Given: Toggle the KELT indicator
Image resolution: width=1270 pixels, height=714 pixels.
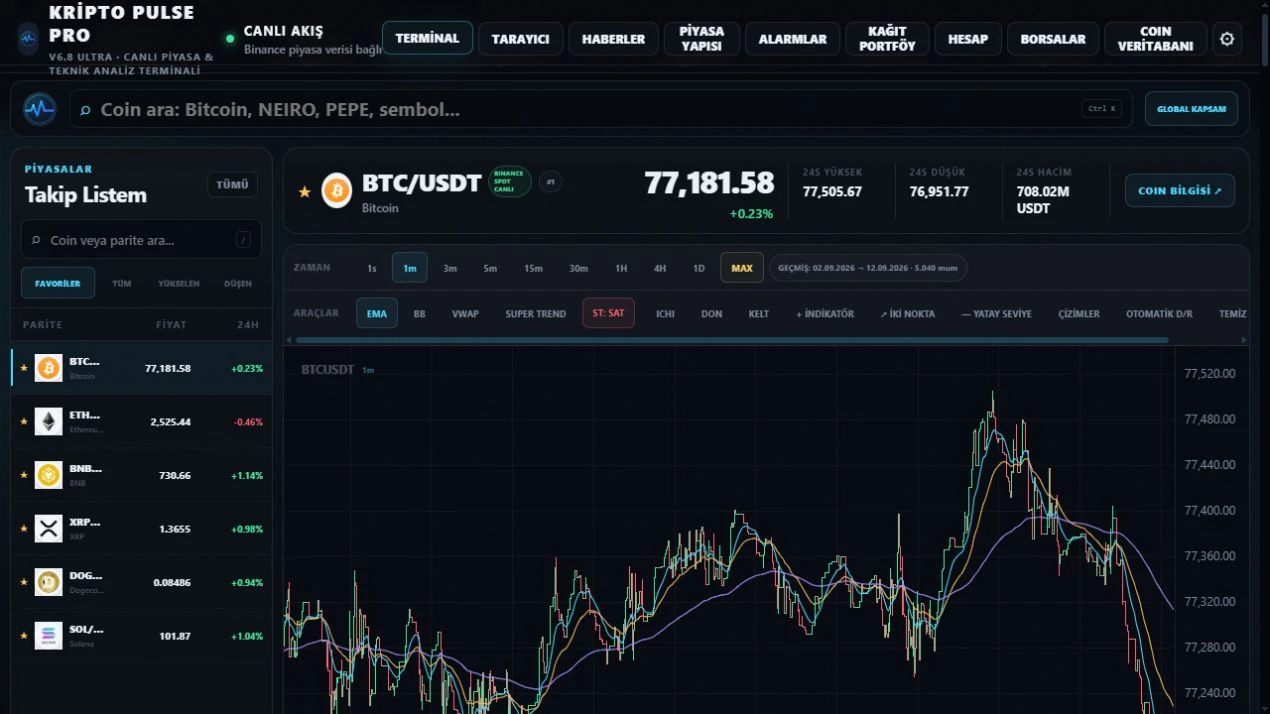Looking at the screenshot, I should (x=759, y=313).
